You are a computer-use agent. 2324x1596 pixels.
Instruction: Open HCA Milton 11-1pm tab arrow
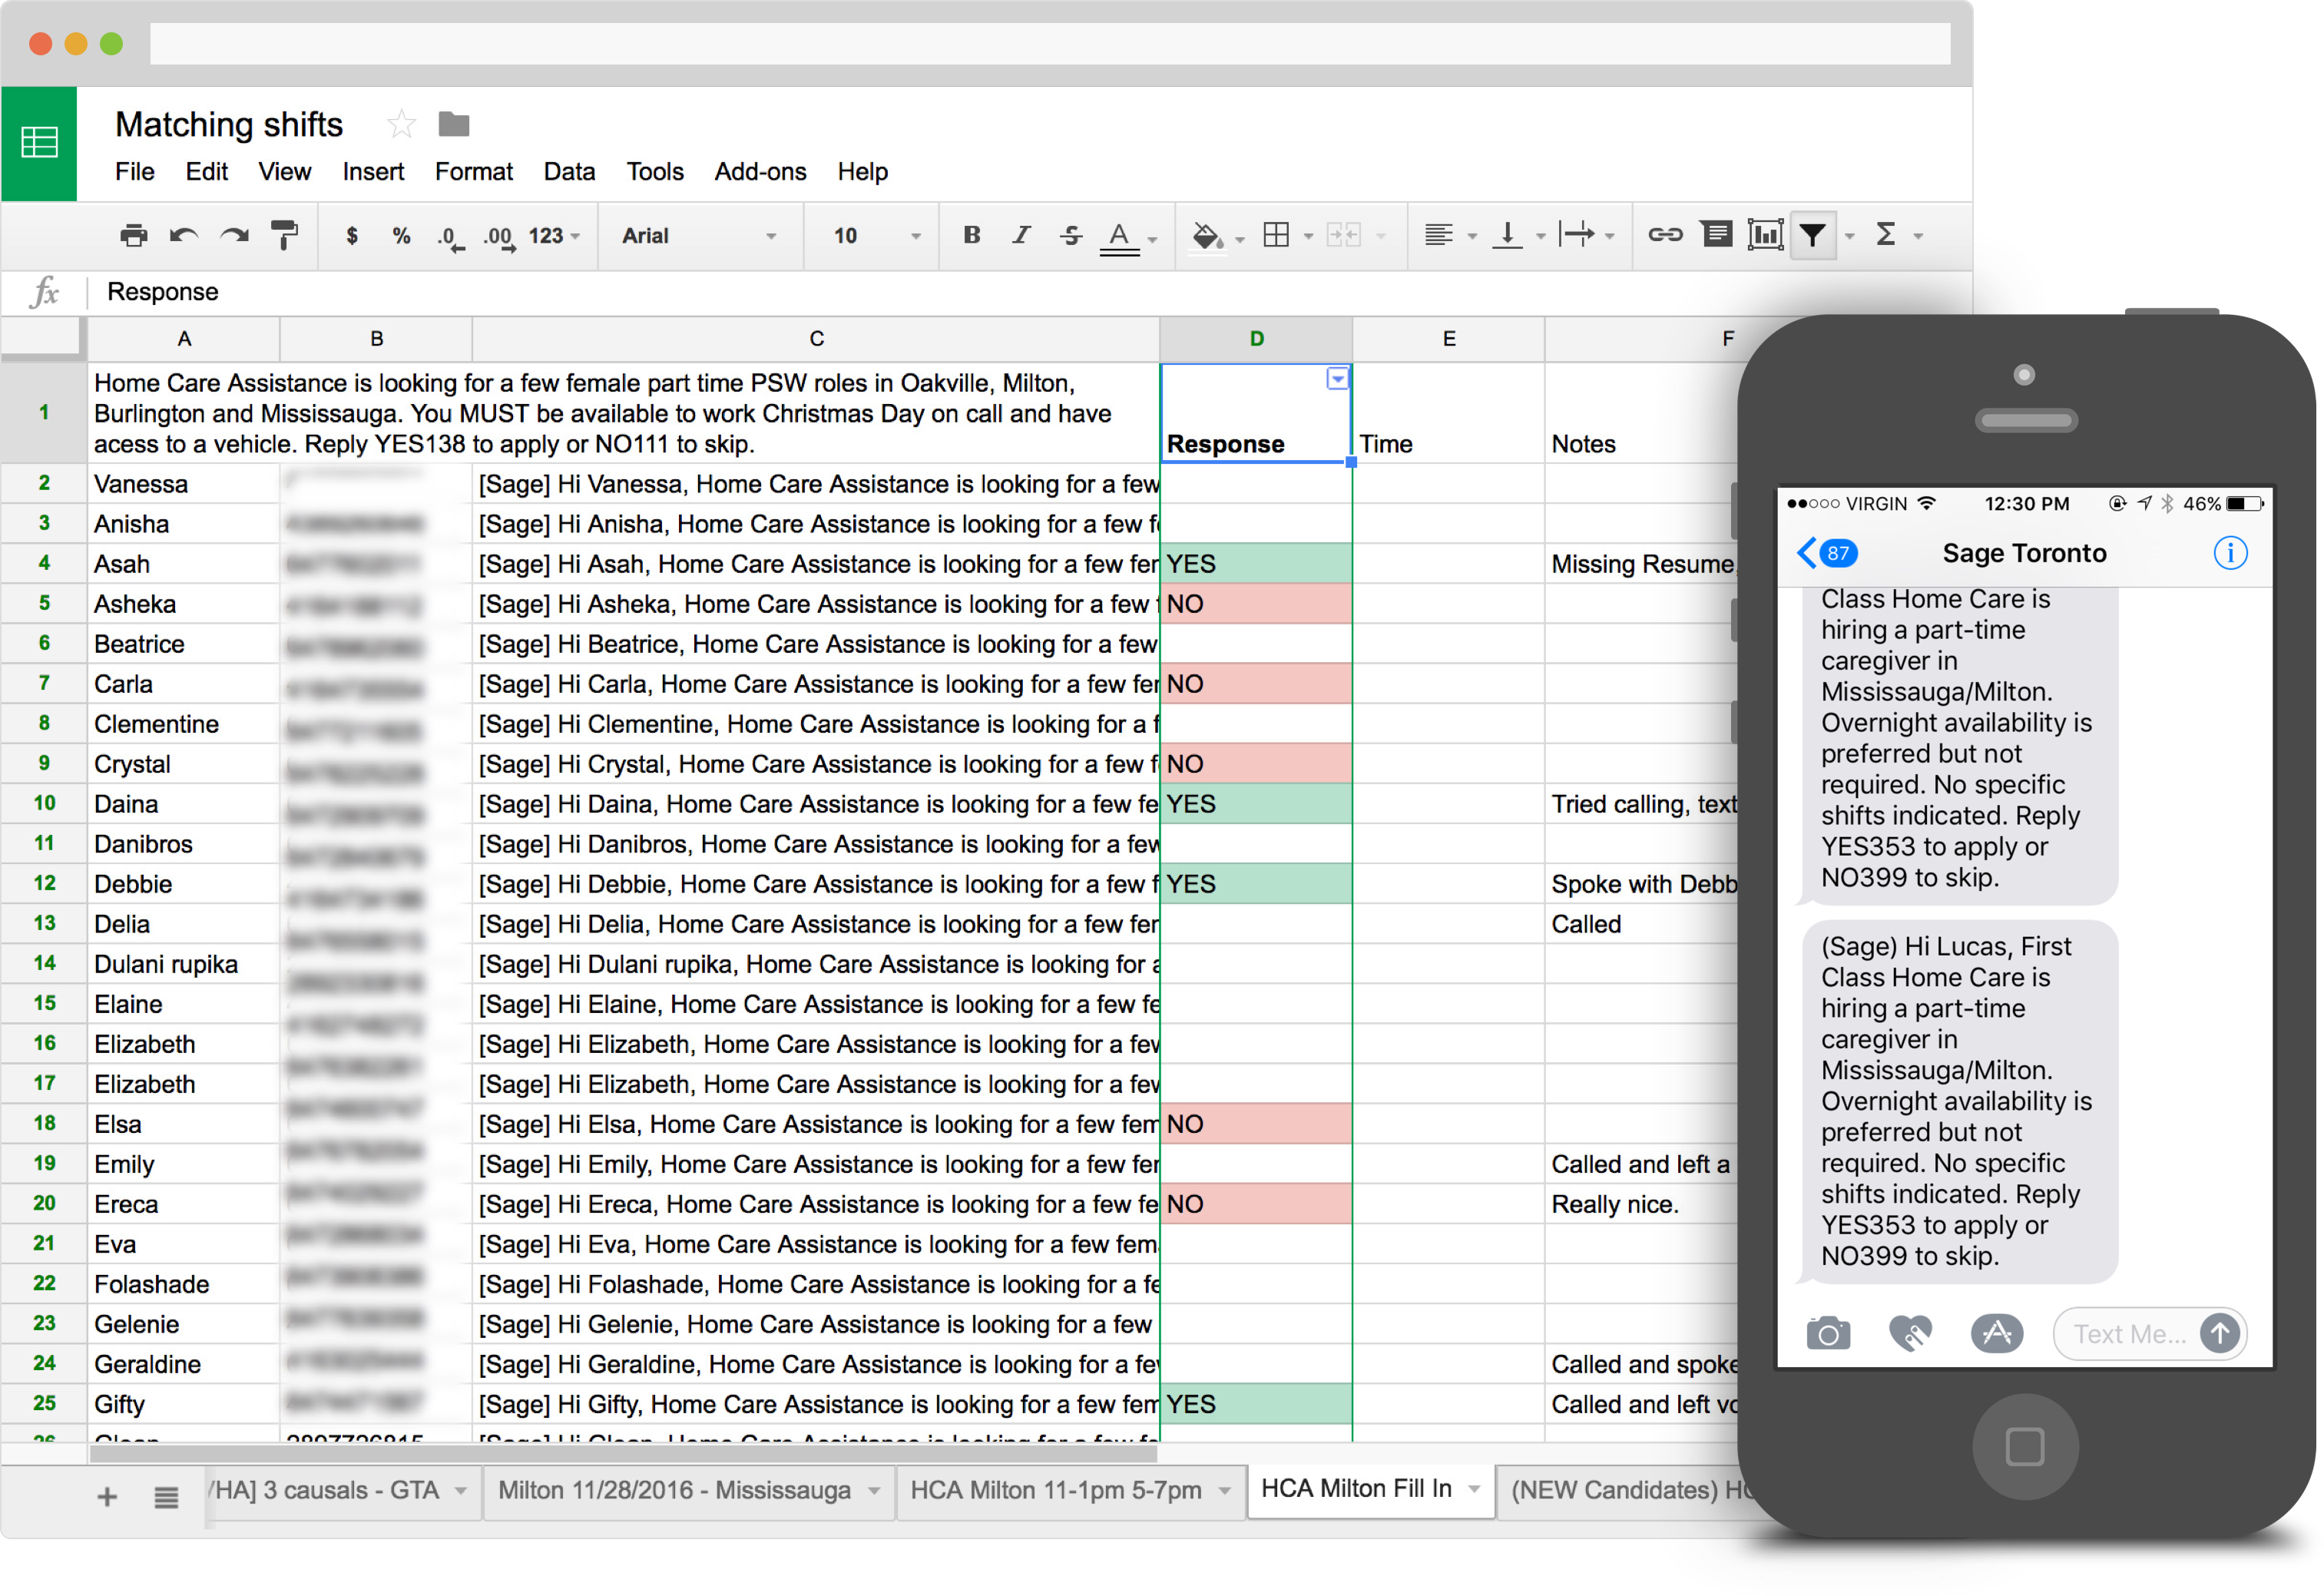(1225, 1491)
